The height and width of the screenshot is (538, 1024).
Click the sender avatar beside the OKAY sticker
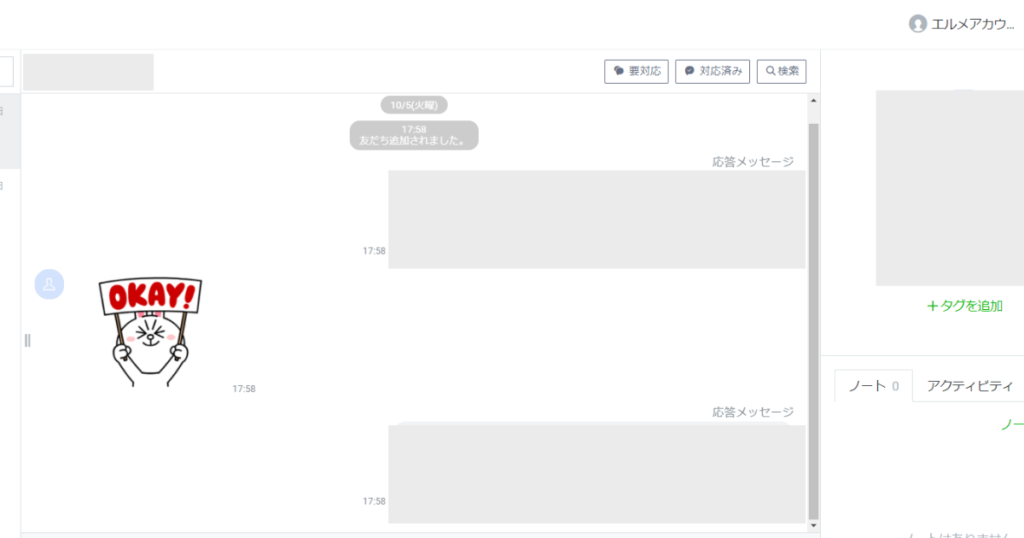click(49, 285)
